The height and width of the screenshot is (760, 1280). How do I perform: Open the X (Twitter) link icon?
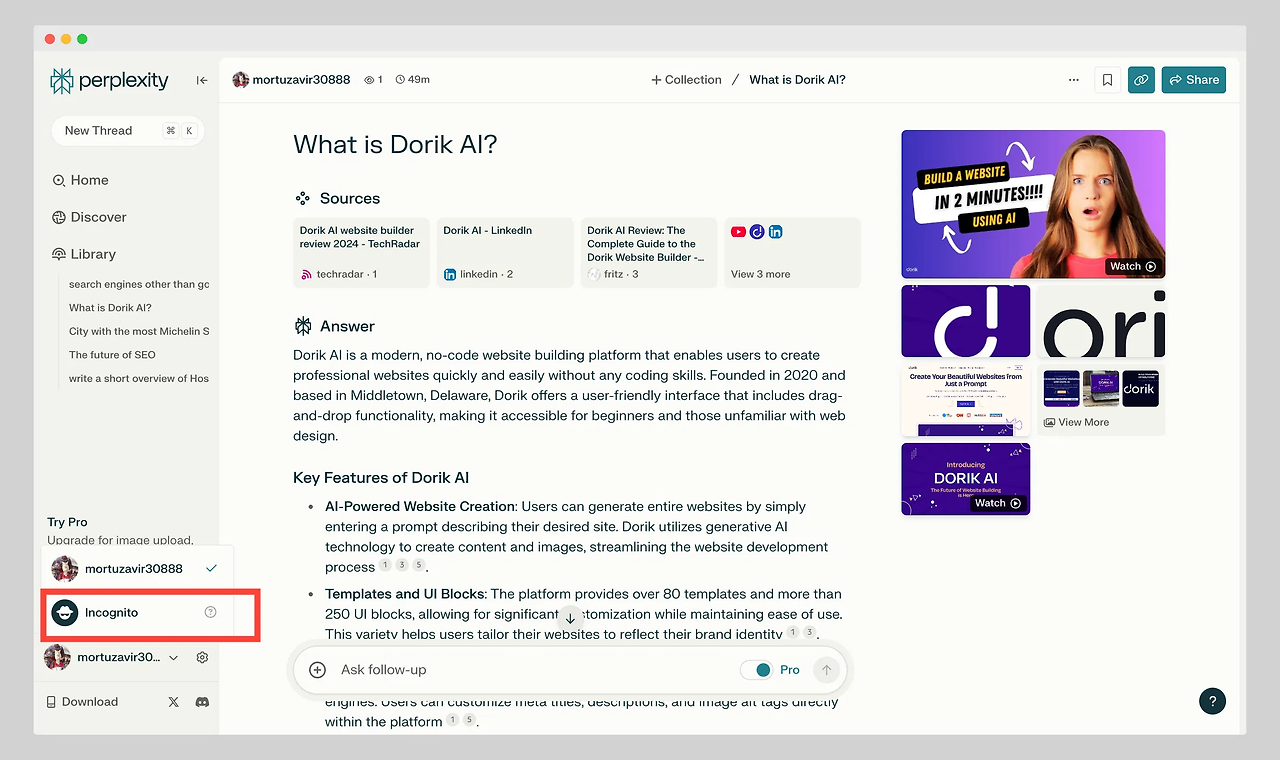[x=174, y=702]
